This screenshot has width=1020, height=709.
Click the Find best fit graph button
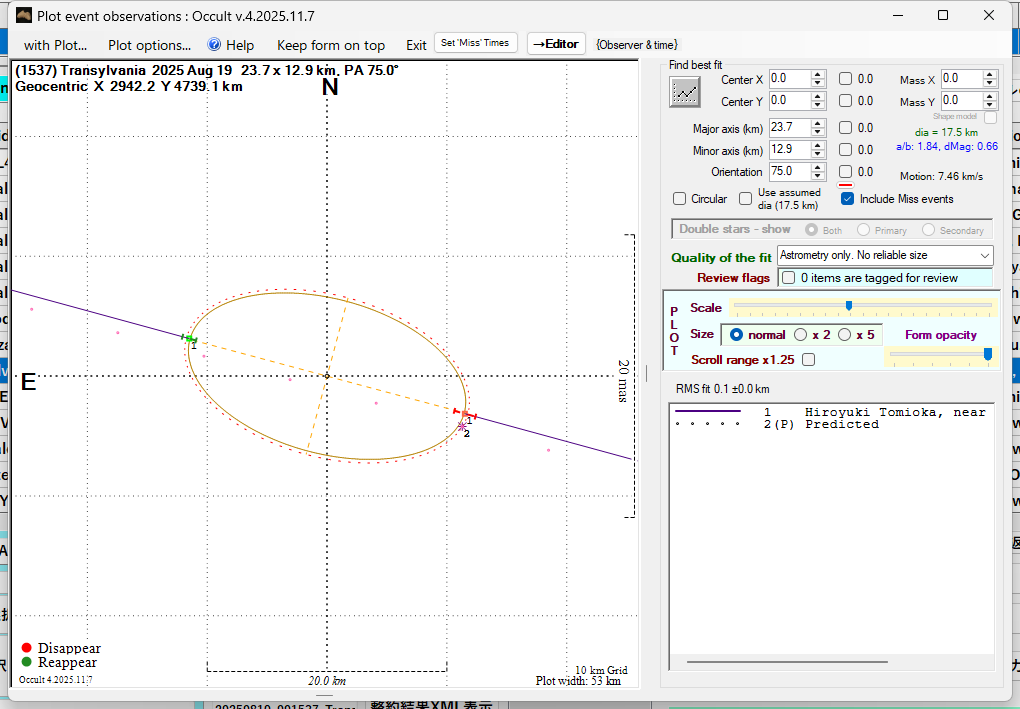click(x=685, y=91)
